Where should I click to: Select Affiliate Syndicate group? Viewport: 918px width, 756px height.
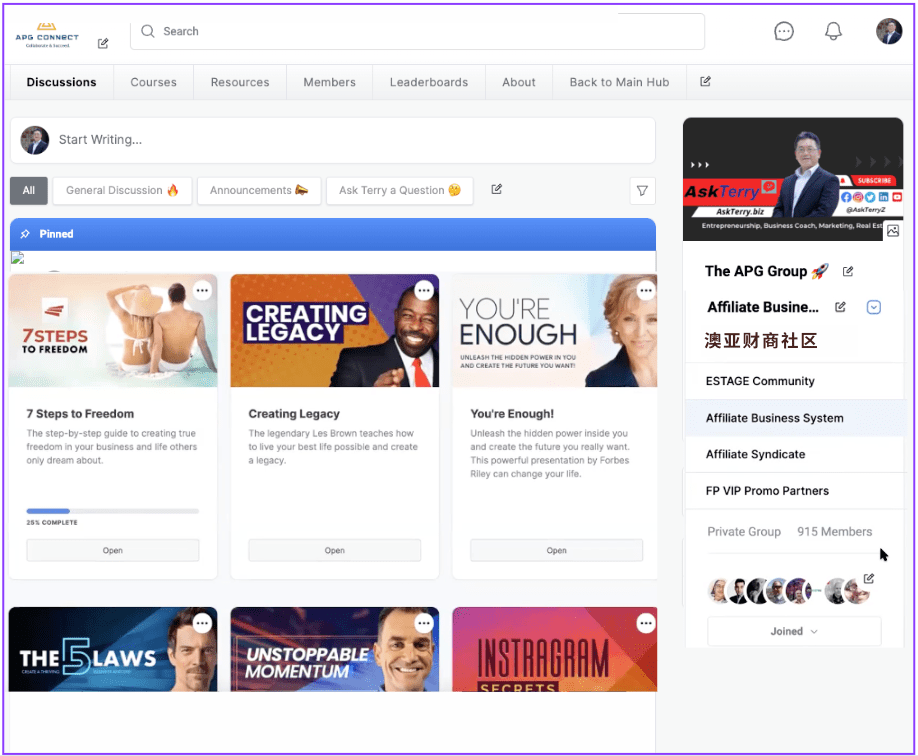(x=794, y=454)
